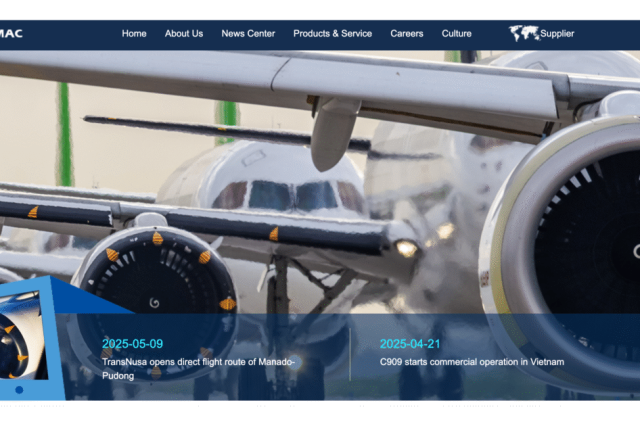This screenshot has height=426, width=640.
Task: Open the Careers menu item
Action: [x=407, y=33]
